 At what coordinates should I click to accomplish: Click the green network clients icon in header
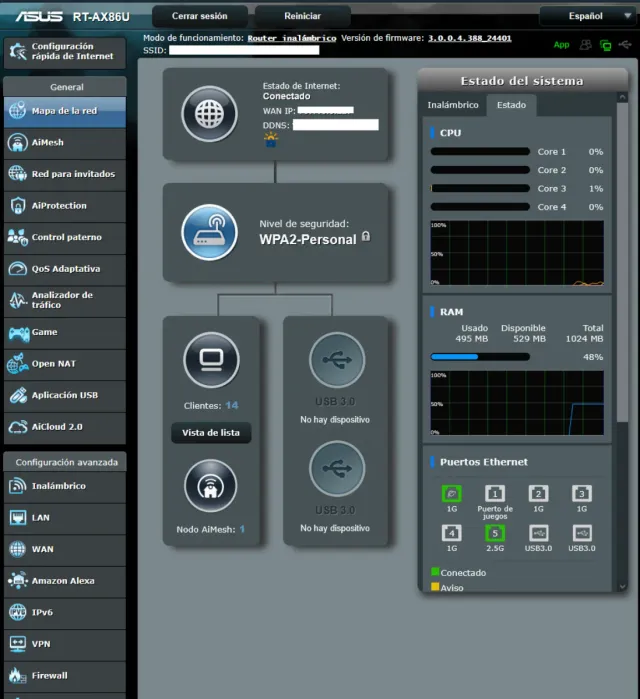coord(606,45)
